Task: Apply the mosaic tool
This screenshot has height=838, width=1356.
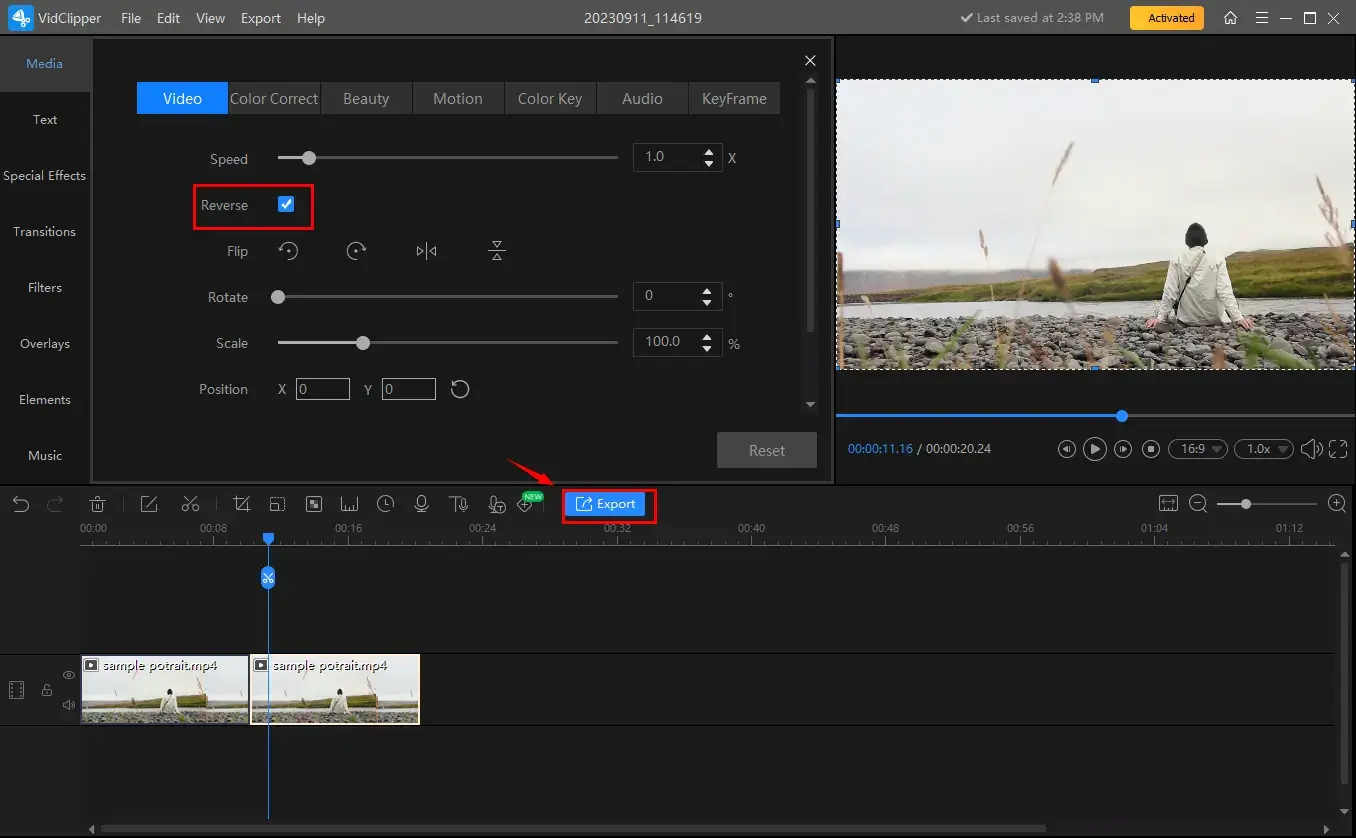Action: pyautogui.click(x=313, y=504)
